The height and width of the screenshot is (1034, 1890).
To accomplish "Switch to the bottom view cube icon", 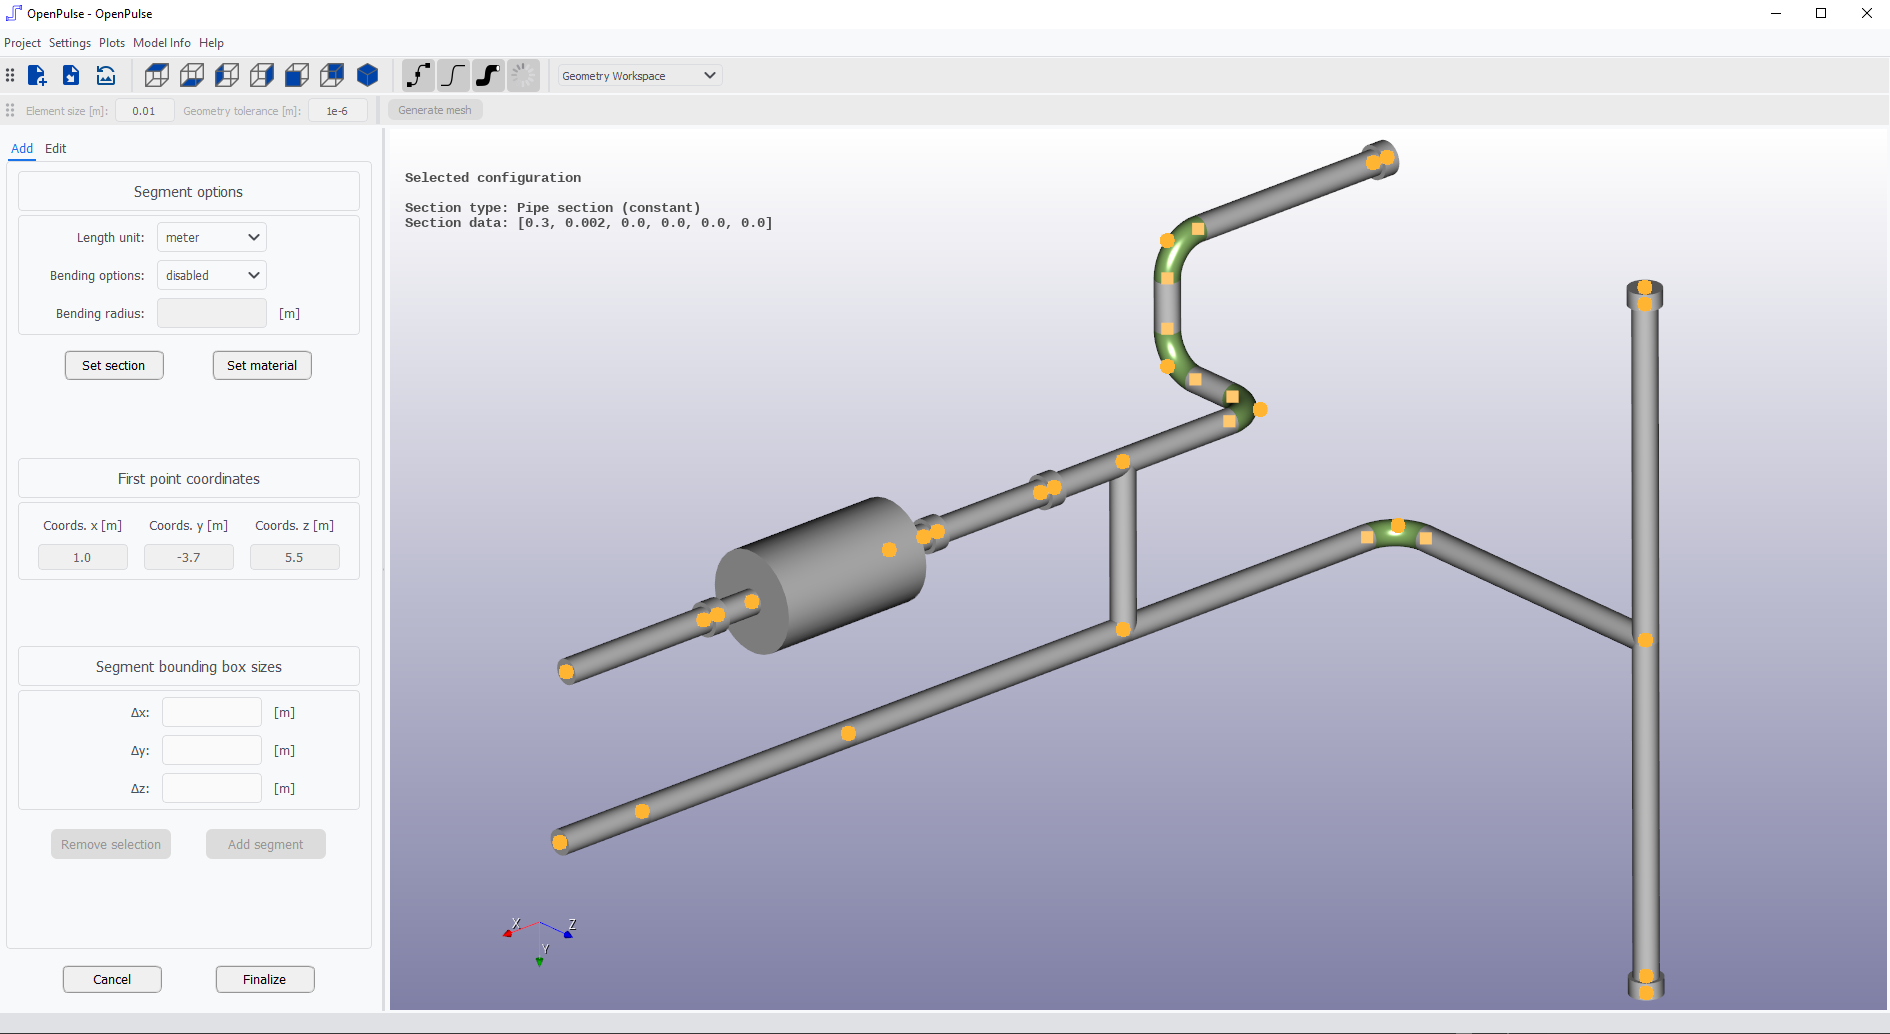I will 191,75.
